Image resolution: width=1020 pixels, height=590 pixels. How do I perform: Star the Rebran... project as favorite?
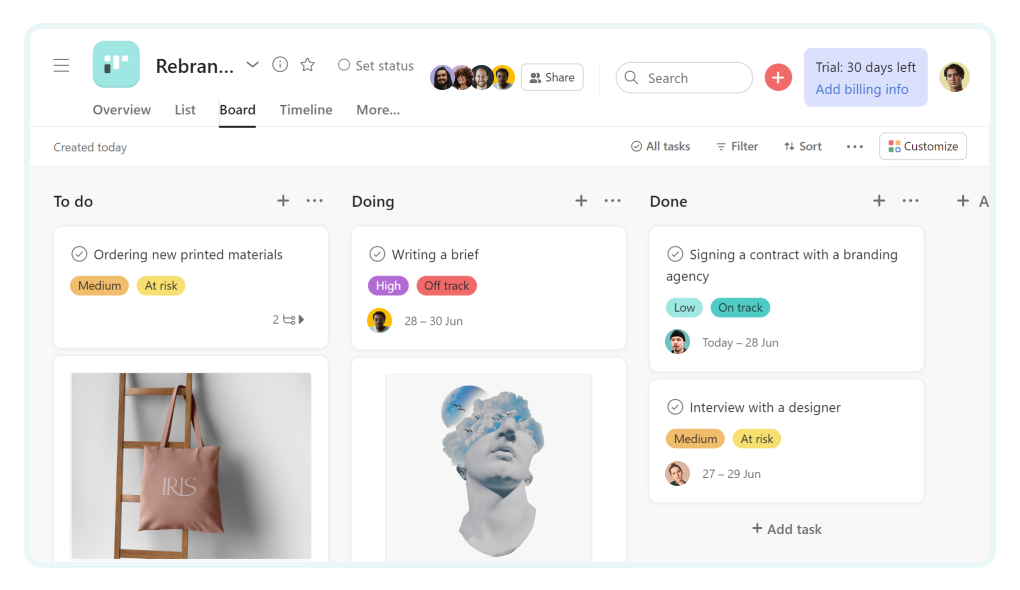(308, 64)
